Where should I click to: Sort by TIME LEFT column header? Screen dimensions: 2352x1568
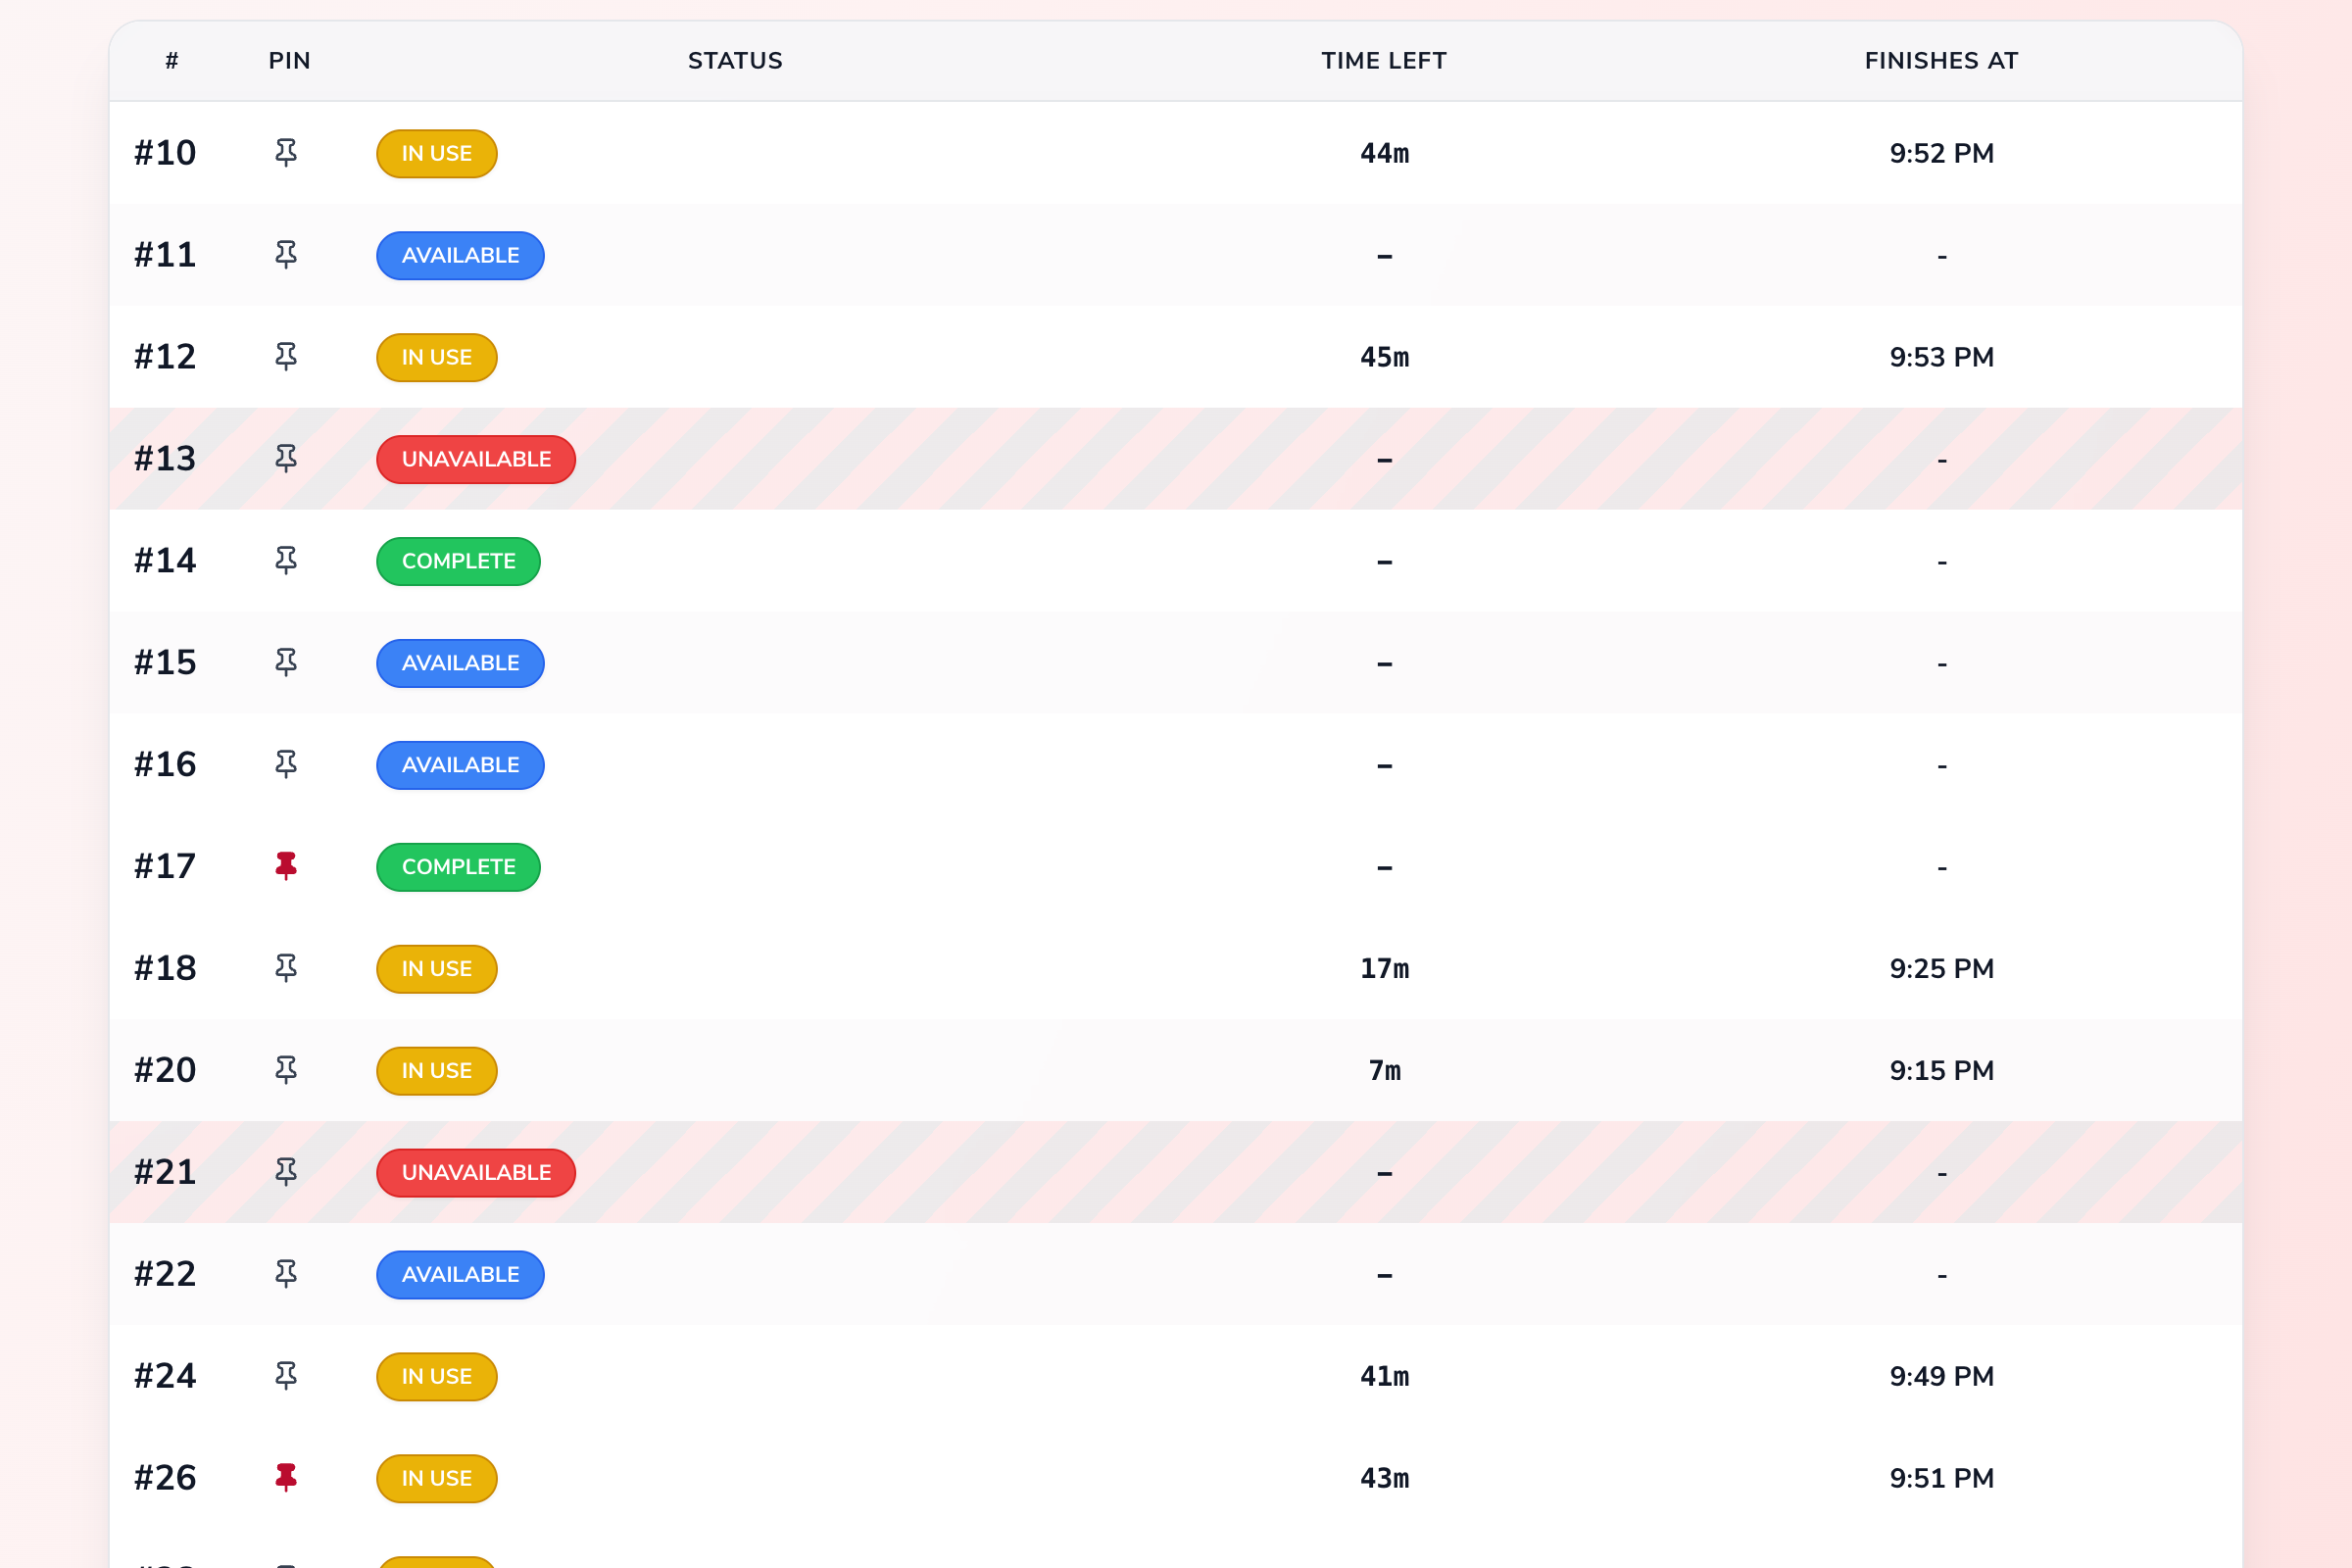(x=1383, y=61)
